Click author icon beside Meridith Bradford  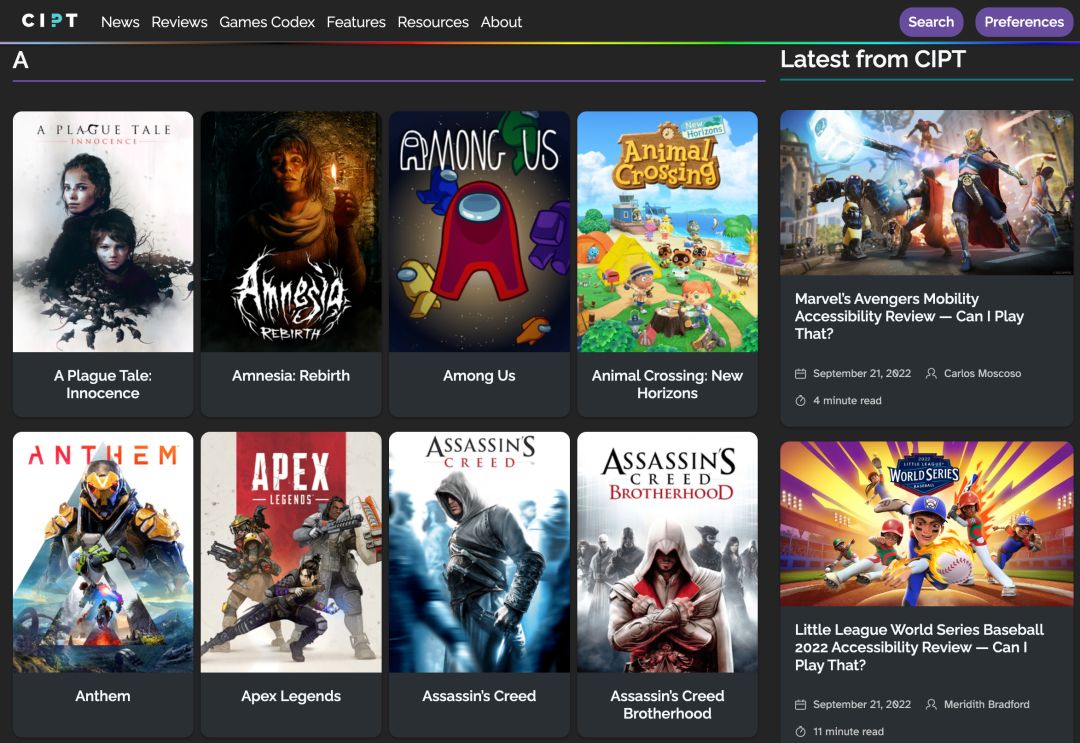point(931,704)
